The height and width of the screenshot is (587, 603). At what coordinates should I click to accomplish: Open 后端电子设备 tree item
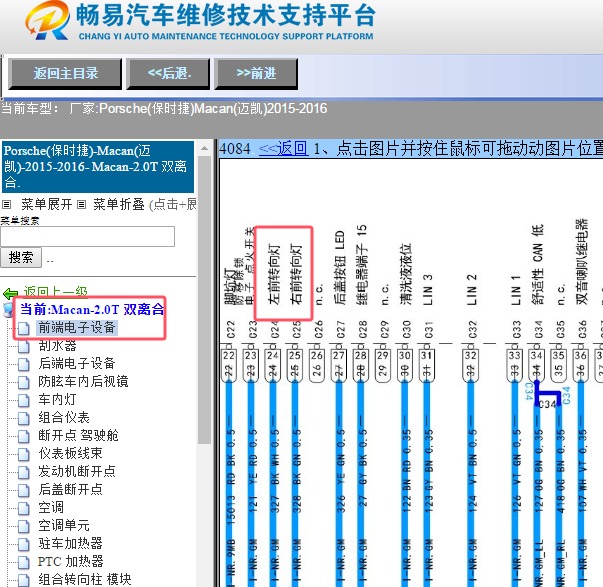point(77,363)
